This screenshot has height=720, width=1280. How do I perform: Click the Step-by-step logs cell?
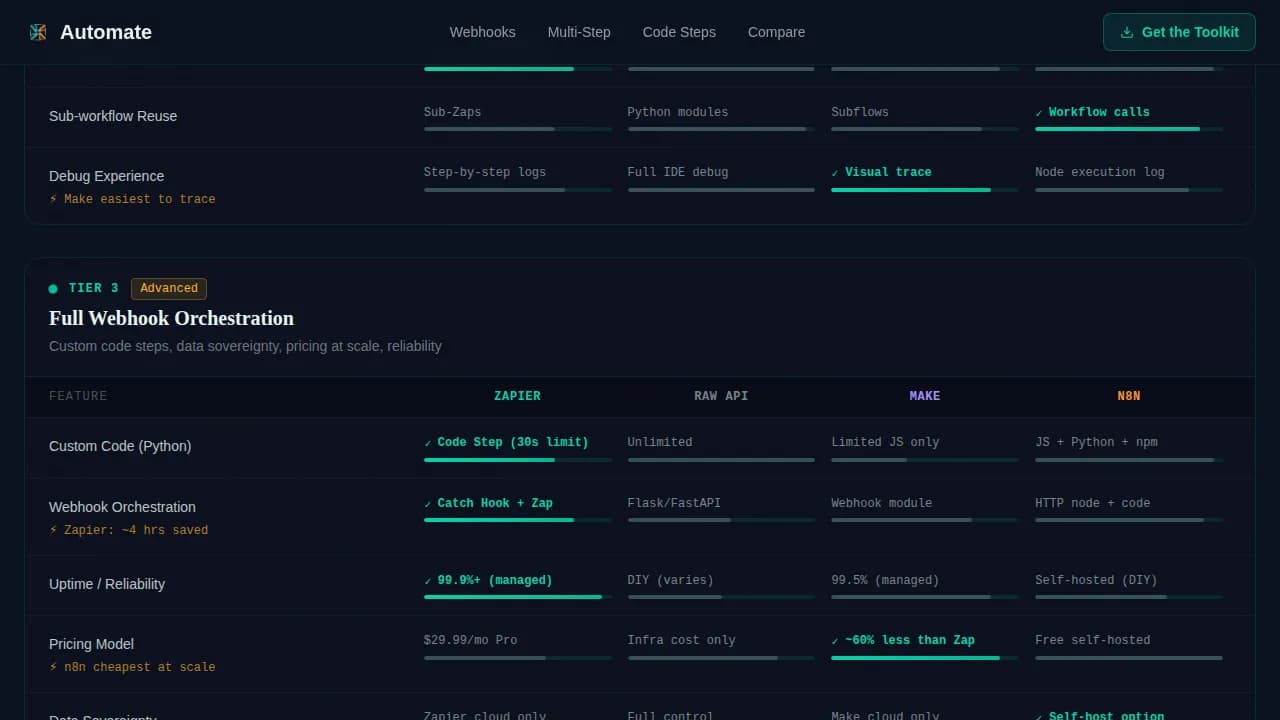[485, 172]
